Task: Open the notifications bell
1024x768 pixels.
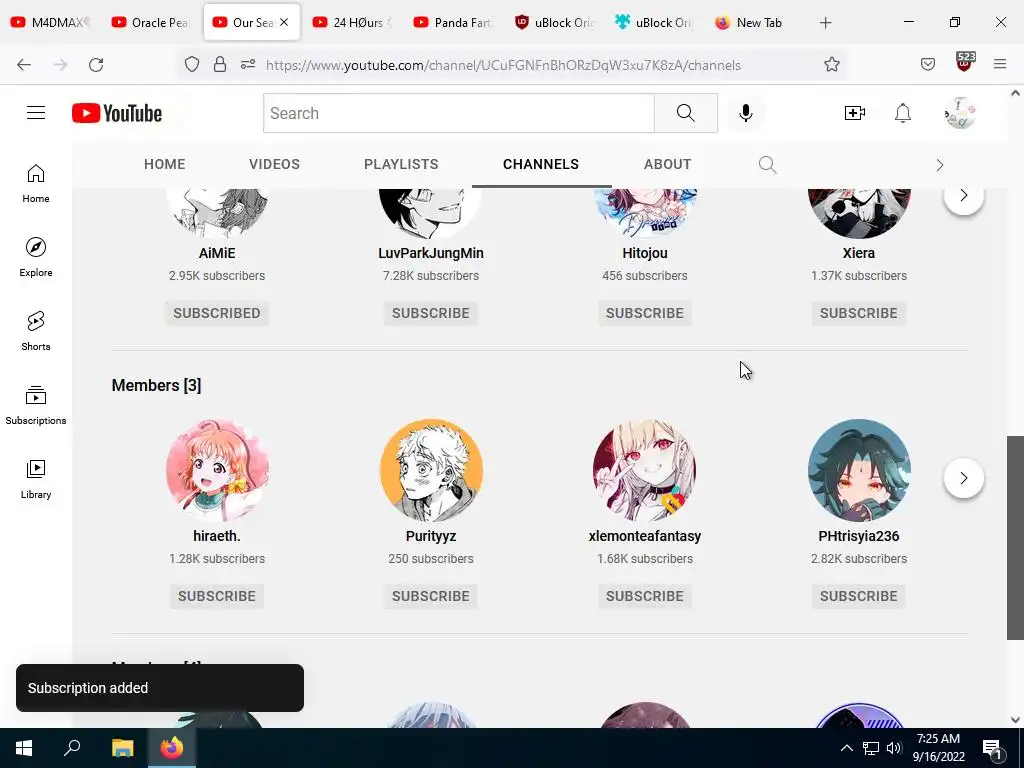Action: tap(903, 113)
